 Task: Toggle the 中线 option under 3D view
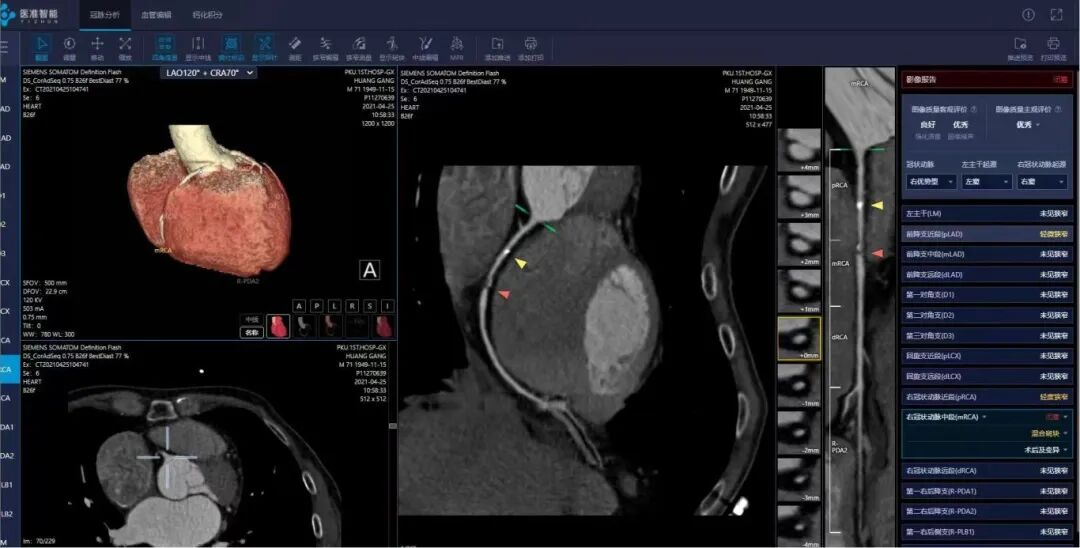click(x=251, y=320)
